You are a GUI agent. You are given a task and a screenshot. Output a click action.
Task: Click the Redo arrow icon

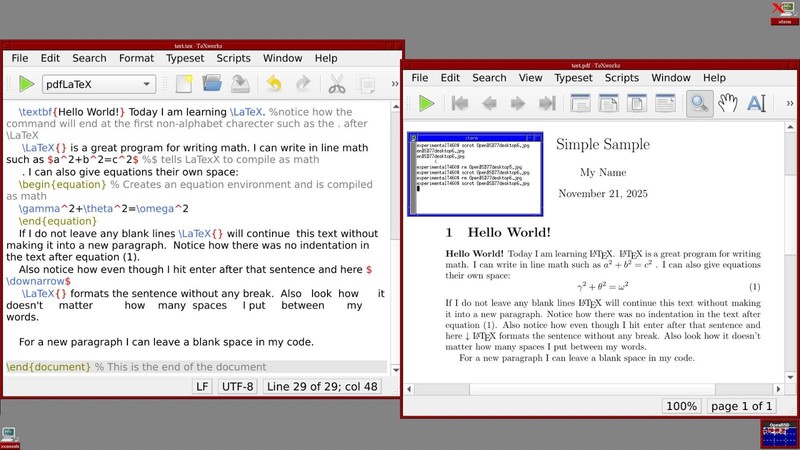[303, 84]
